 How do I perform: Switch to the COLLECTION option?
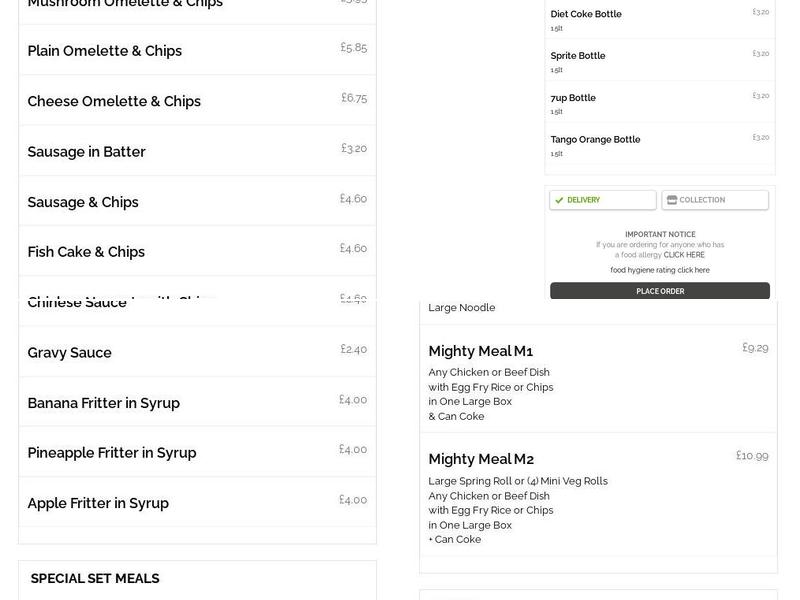(714, 200)
